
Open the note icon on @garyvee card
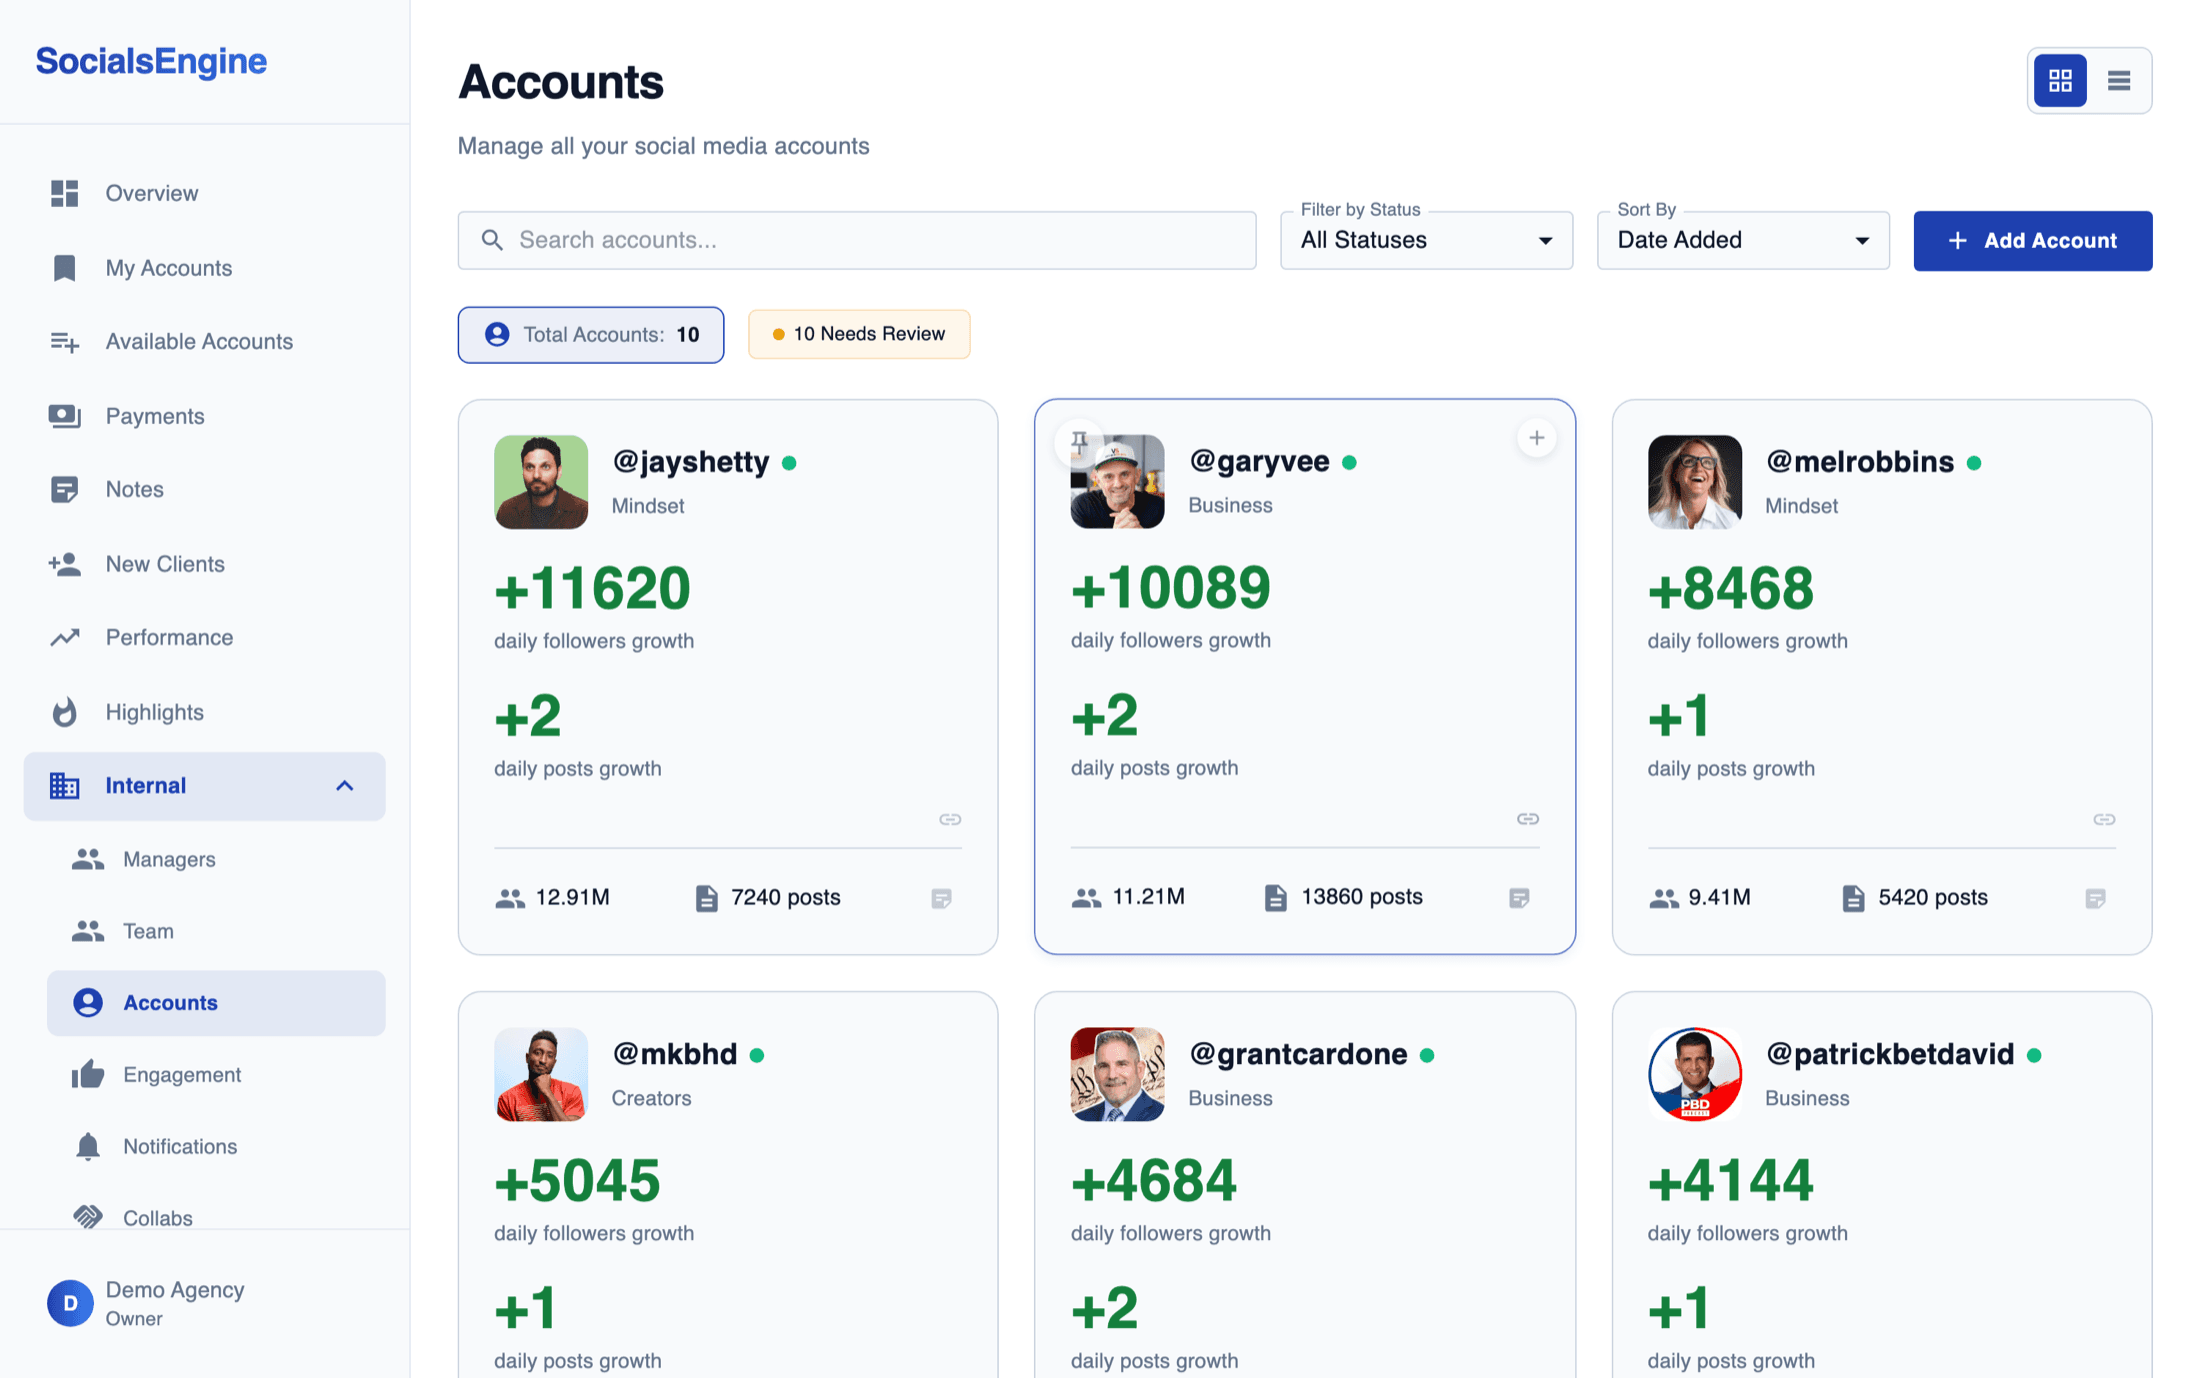(1519, 898)
